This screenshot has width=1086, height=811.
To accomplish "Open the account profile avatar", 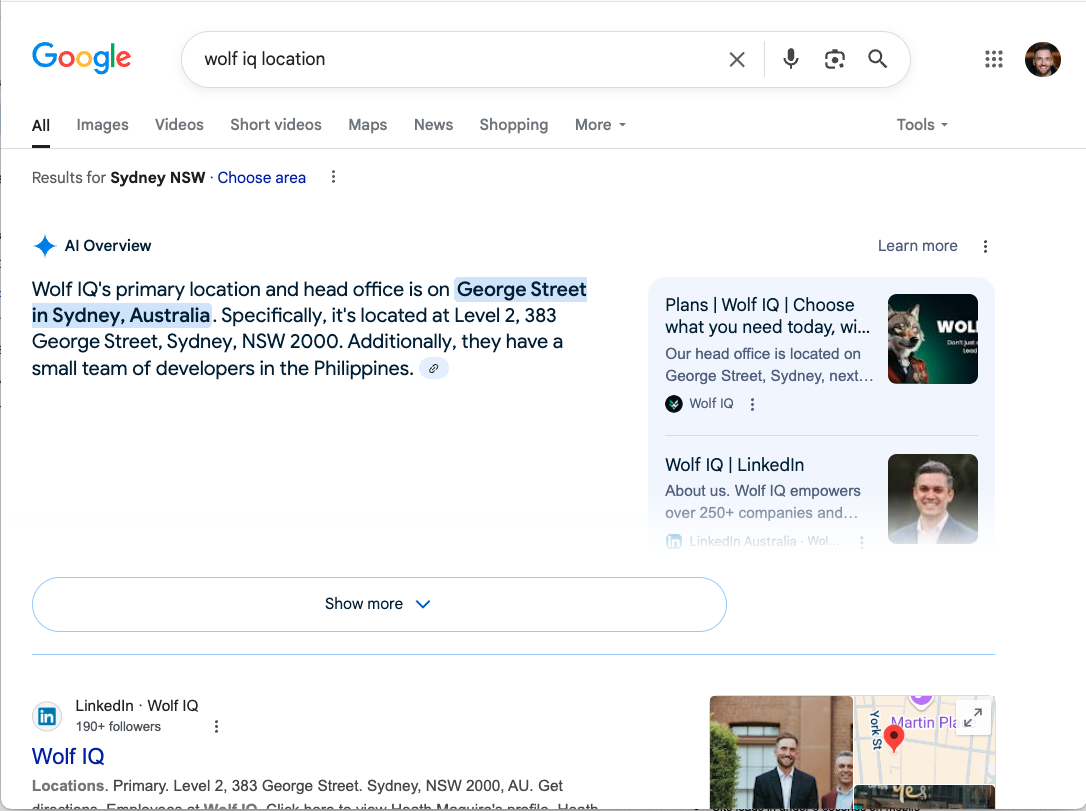I will pyautogui.click(x=1042, y=60).
